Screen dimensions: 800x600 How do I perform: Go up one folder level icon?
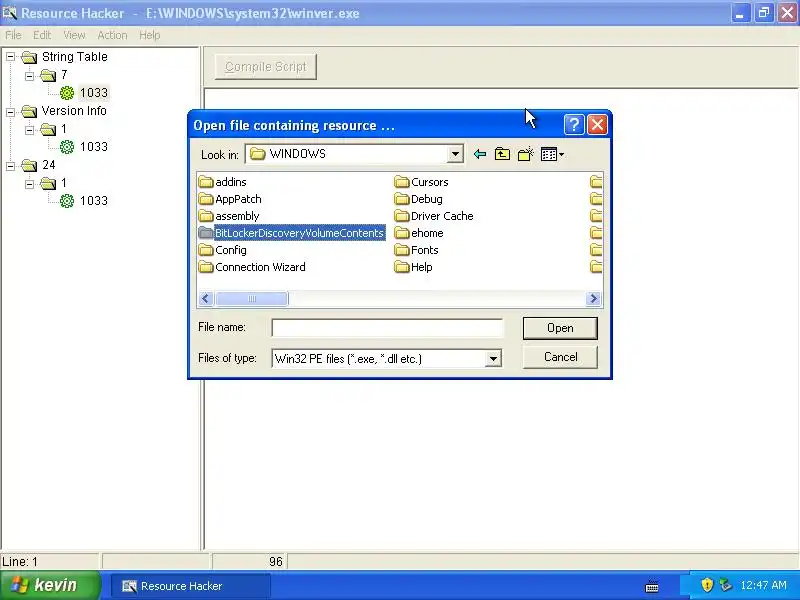click(502, 154)
